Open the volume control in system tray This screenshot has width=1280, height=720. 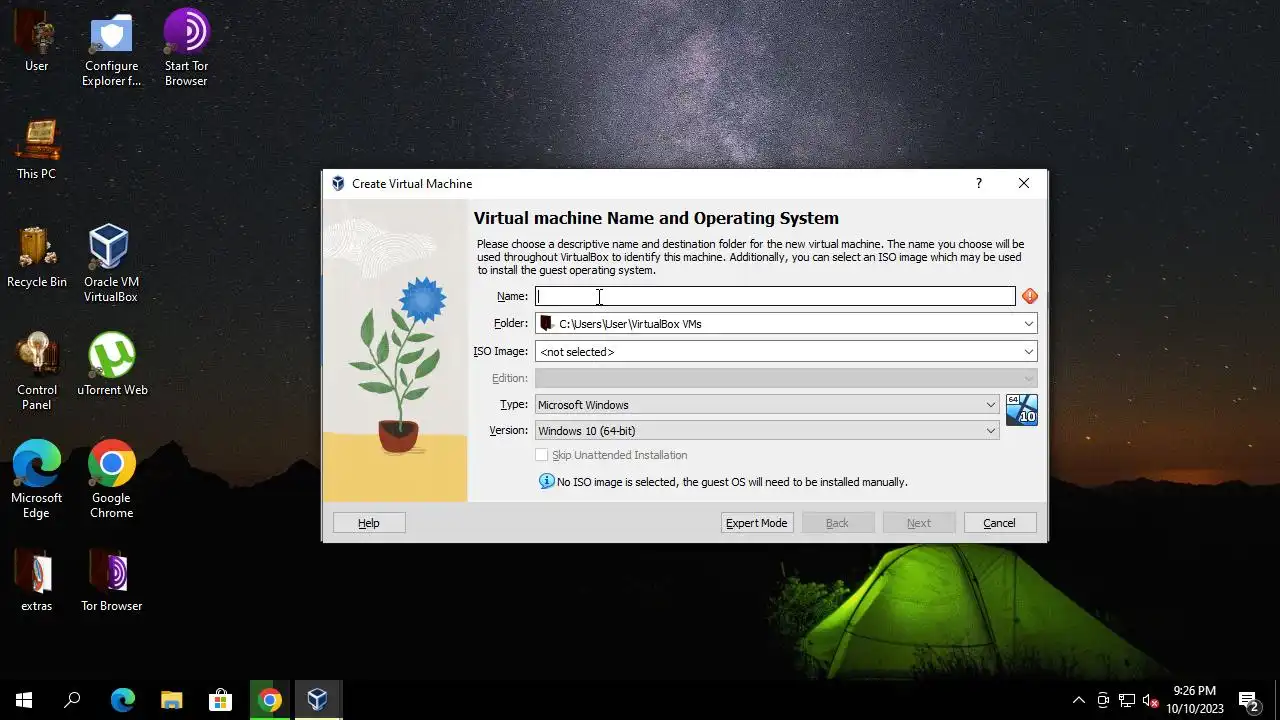pos(1150,700)
